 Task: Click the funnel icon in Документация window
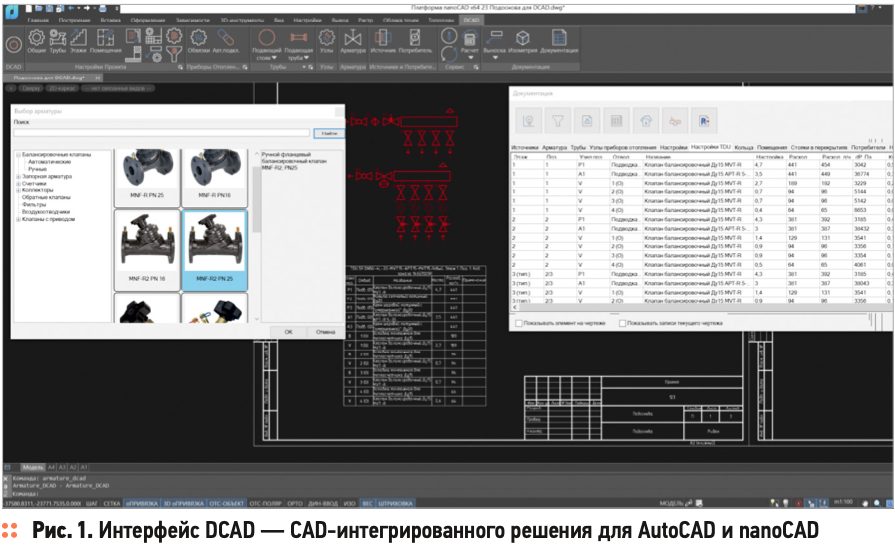click(558, 121)
